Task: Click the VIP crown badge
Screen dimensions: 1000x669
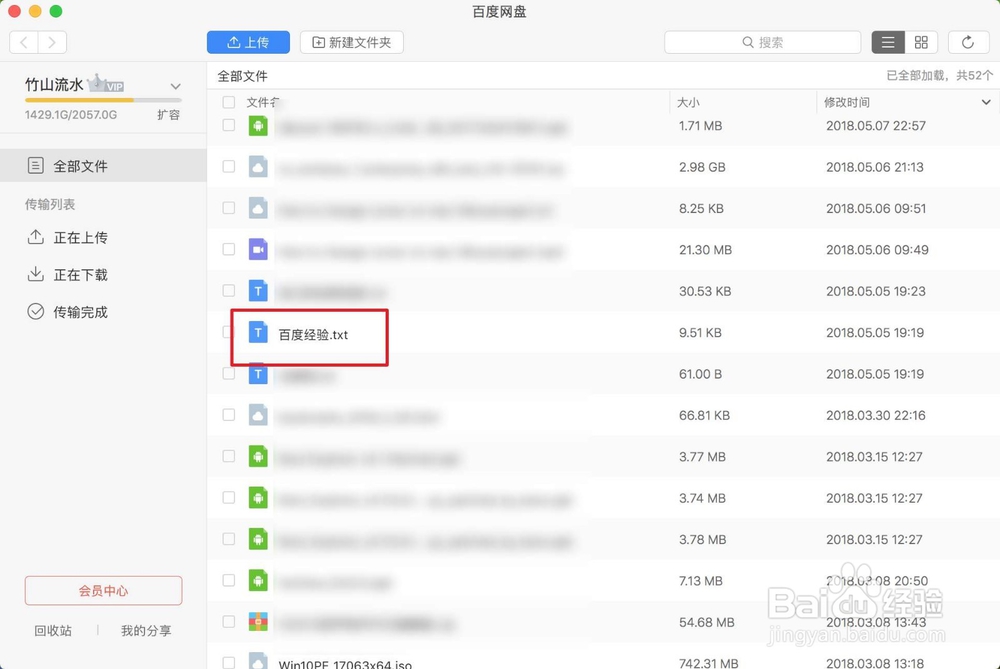Action: [106, 84]
